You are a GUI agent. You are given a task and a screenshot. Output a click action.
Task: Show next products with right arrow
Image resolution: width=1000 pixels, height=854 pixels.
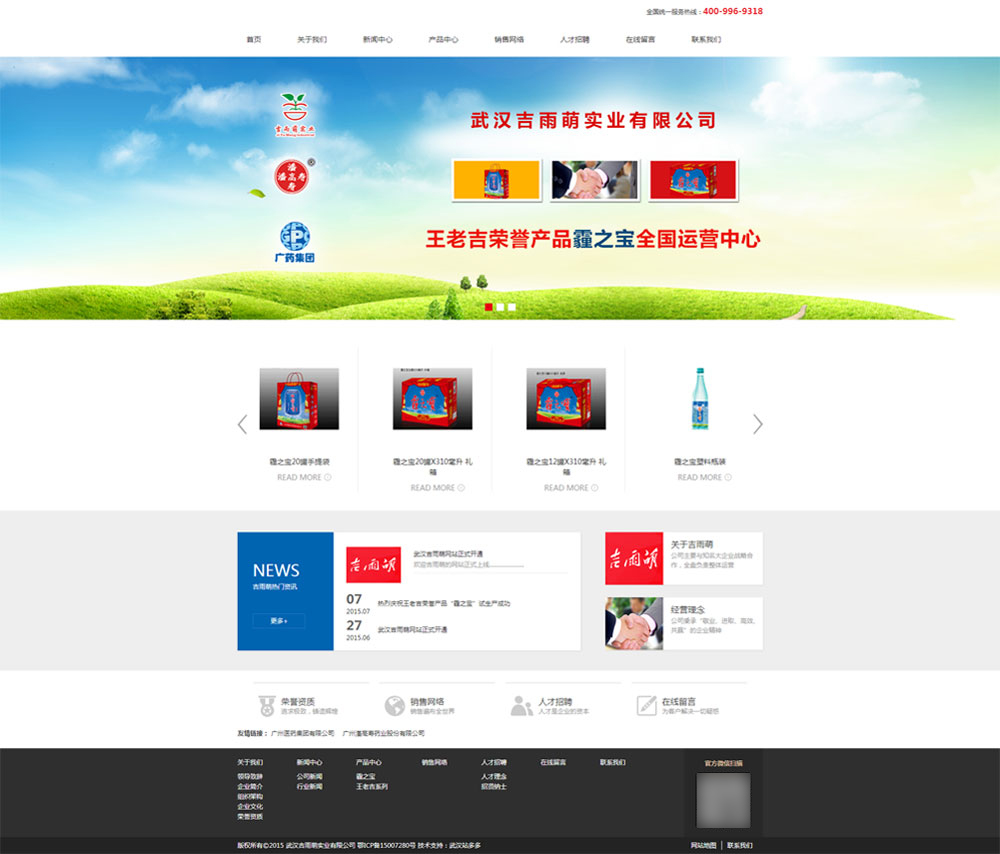click(x=758, y=424)
